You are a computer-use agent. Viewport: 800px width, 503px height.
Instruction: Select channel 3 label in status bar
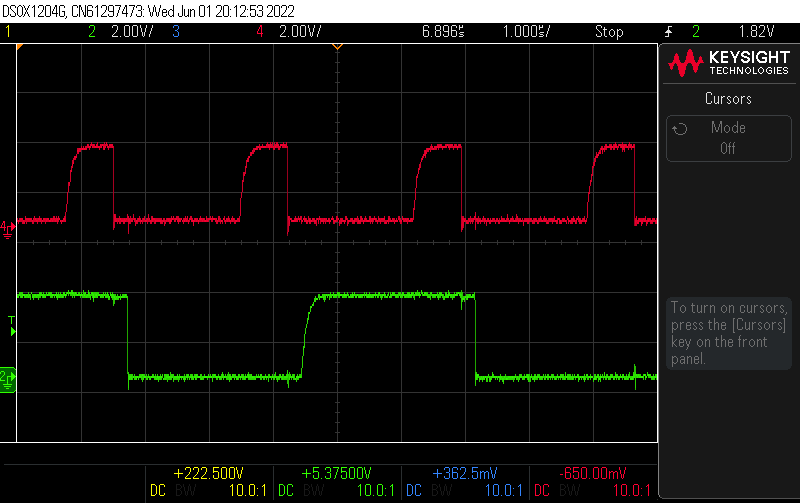tap(176, 32)
